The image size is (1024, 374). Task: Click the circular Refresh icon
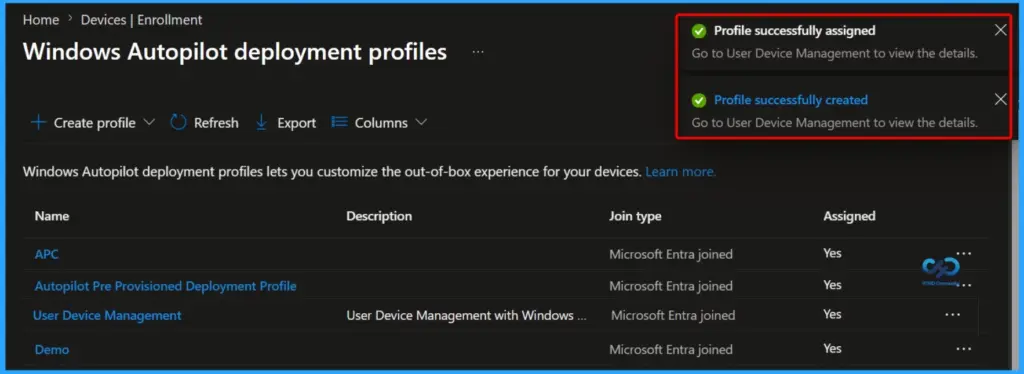point(178,123)
